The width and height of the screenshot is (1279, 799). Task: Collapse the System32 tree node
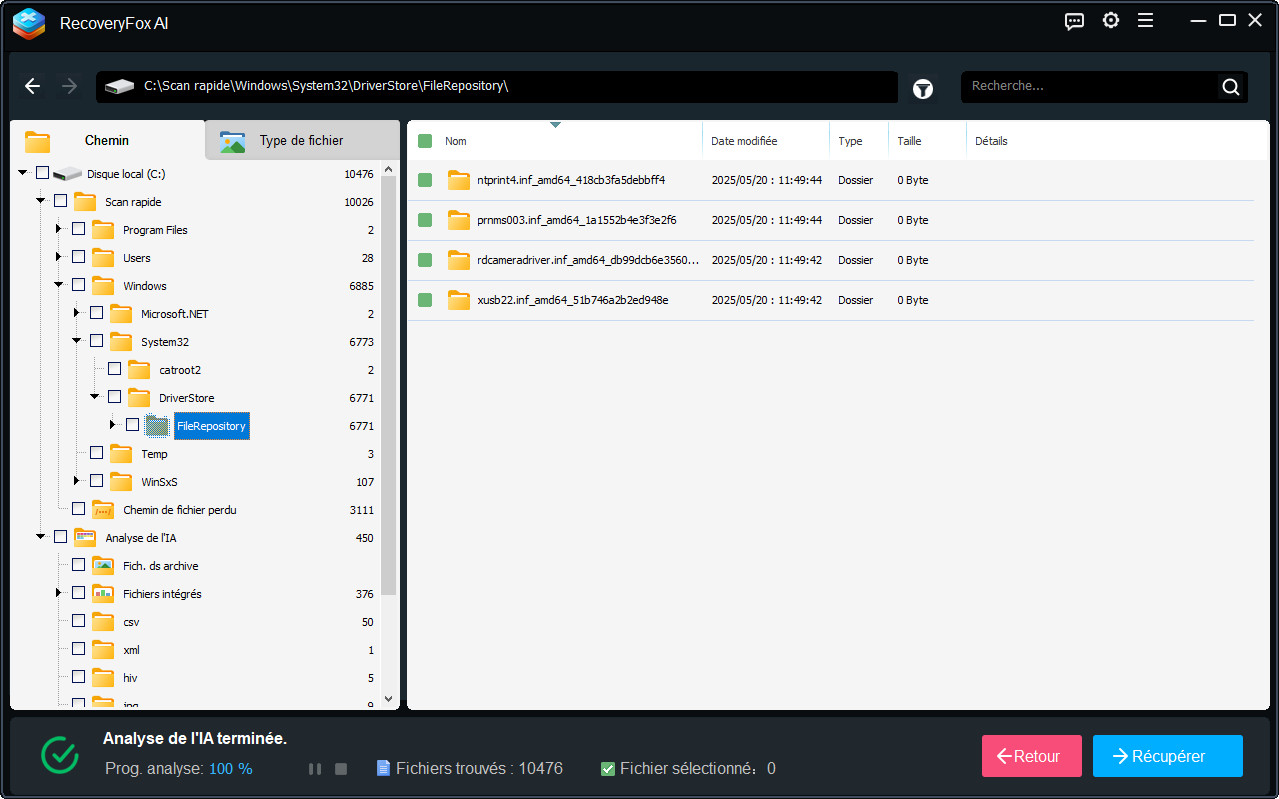(x=77, y=341)
